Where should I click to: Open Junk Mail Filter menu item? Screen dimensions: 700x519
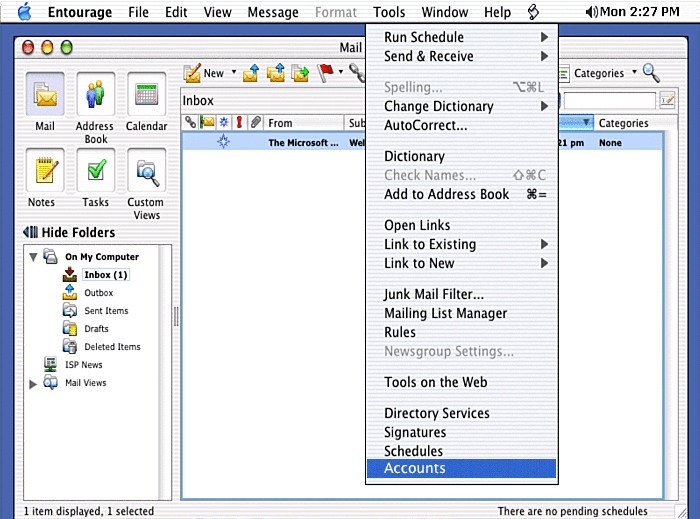pos(462,294)
